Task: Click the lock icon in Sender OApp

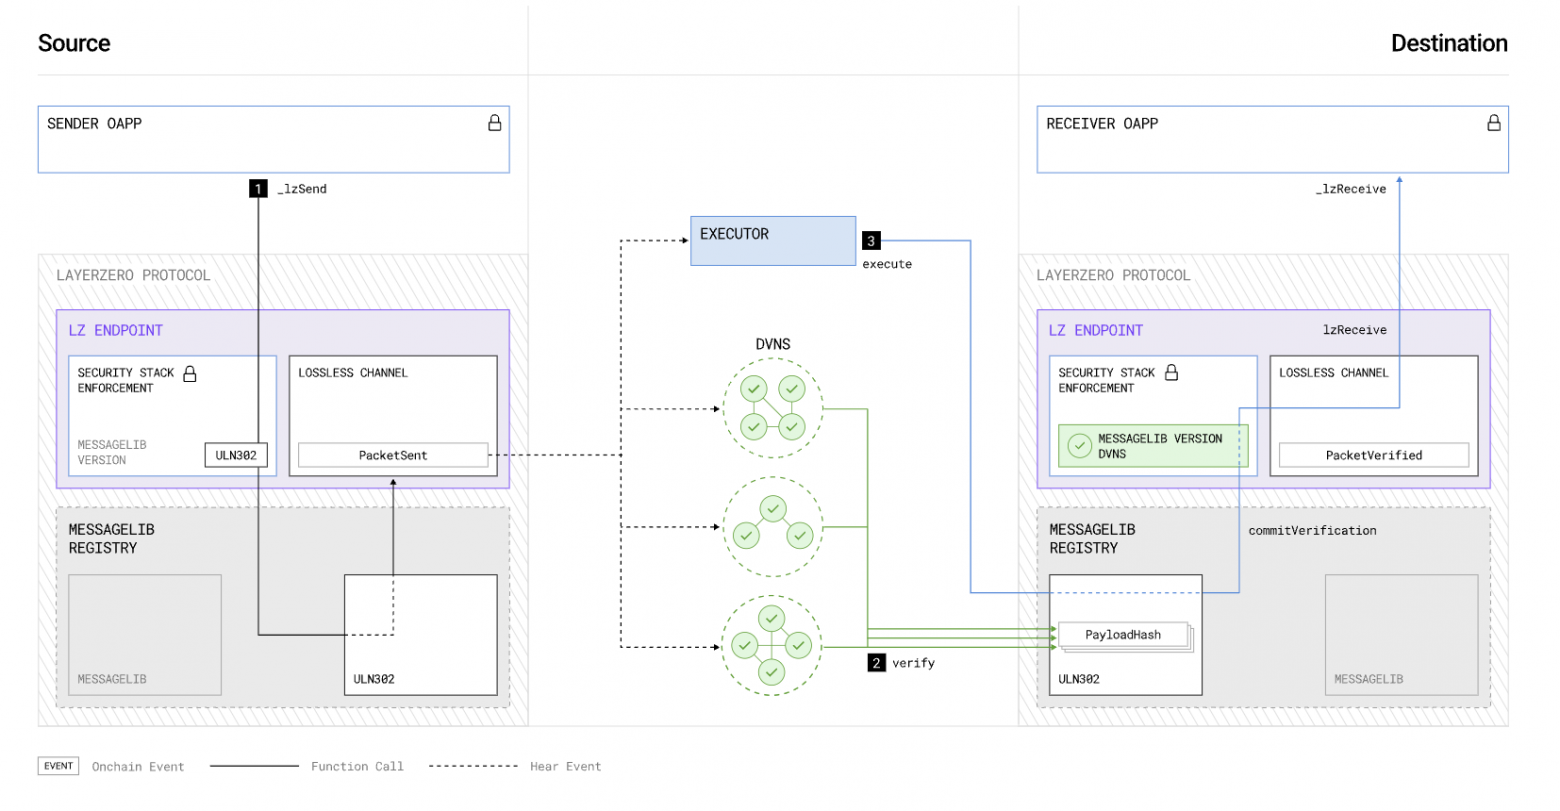Action: [x=494, y=123]
